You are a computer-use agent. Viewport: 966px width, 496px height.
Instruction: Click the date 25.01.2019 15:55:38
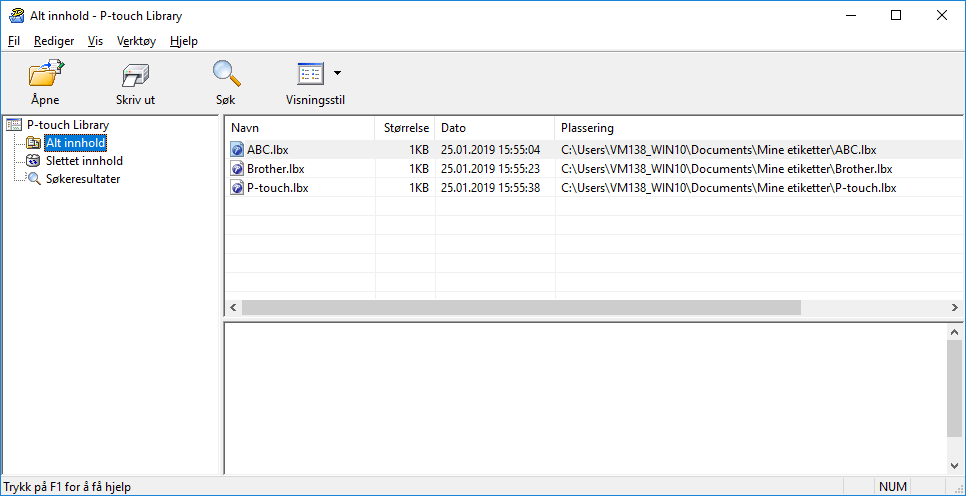490,188
